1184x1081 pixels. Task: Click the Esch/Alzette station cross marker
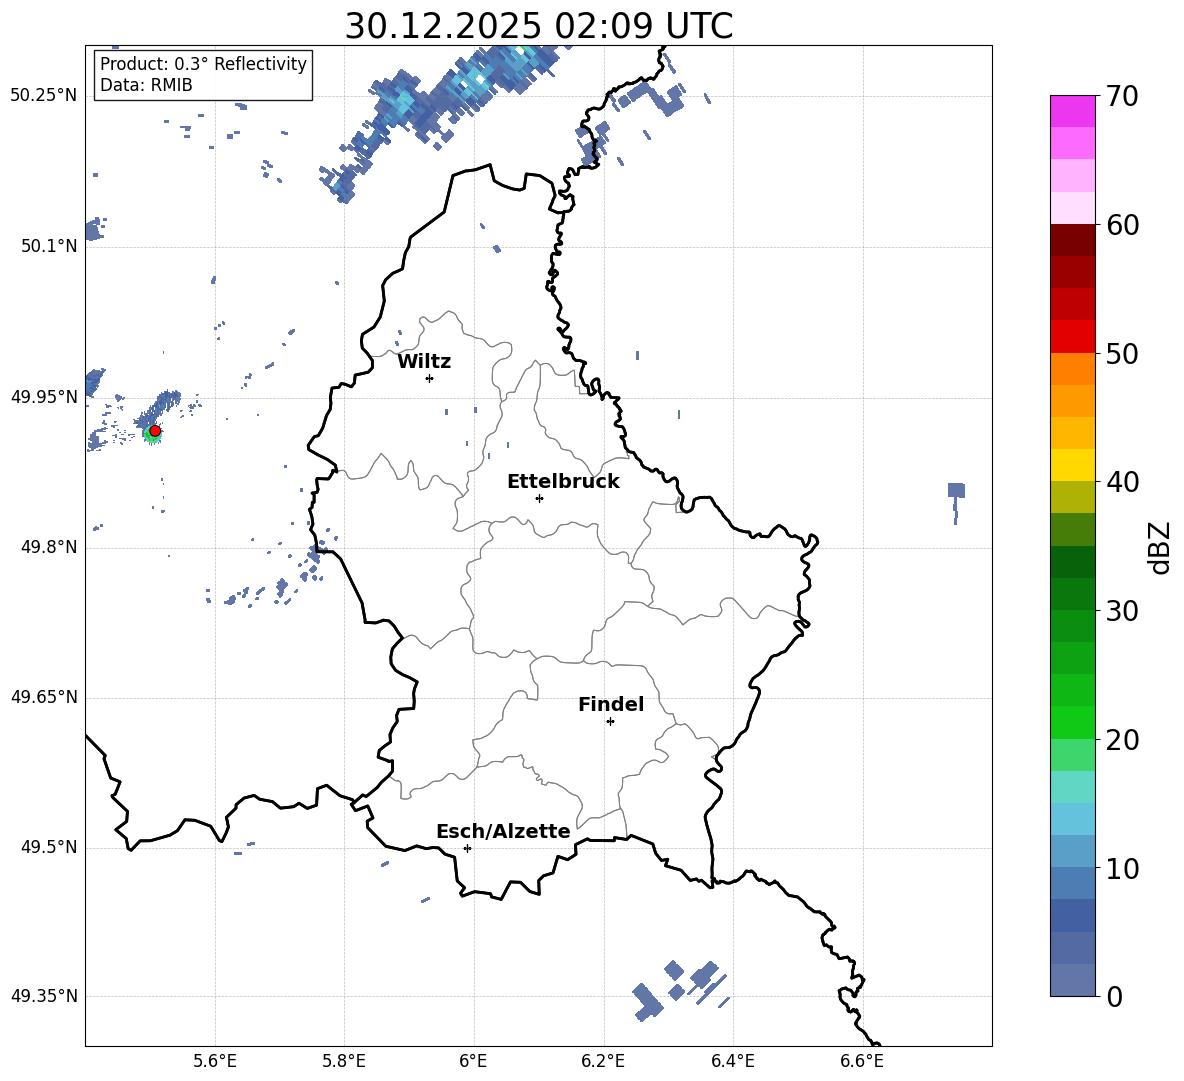tap(467, 848)
